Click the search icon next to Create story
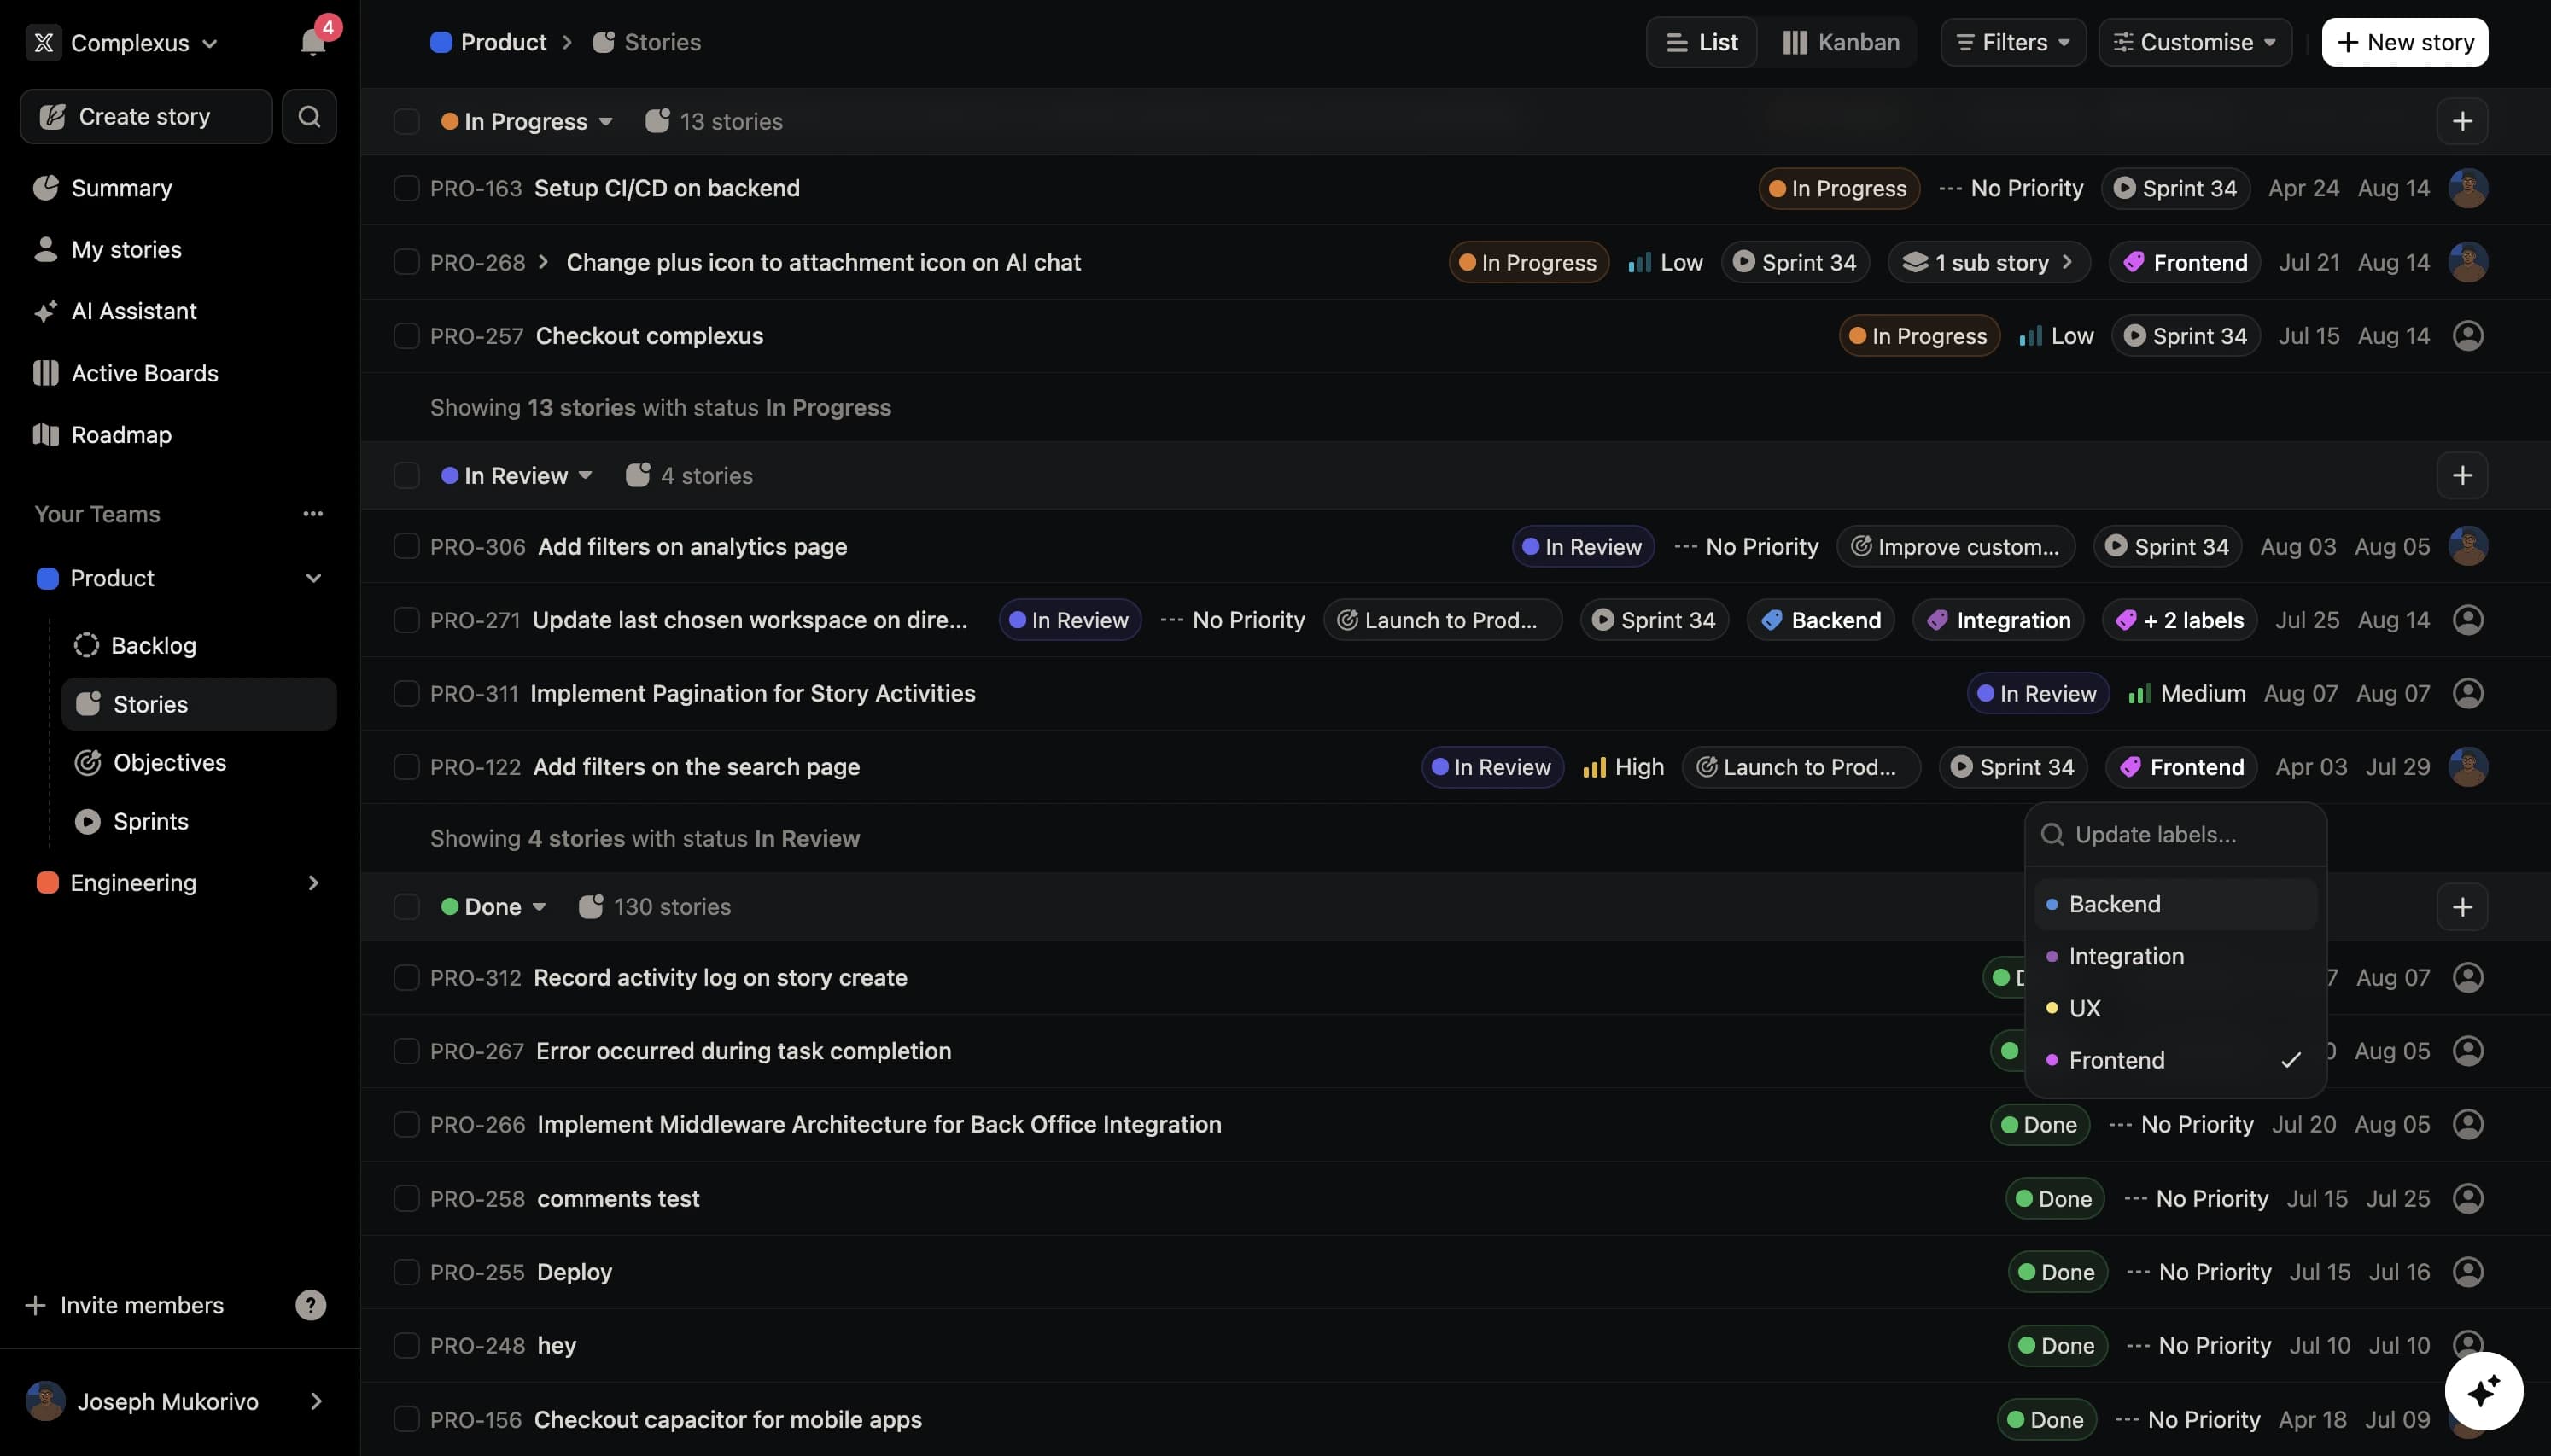Image resolution: width=2551 pixels, height=1456 pixels. (309, 116)
